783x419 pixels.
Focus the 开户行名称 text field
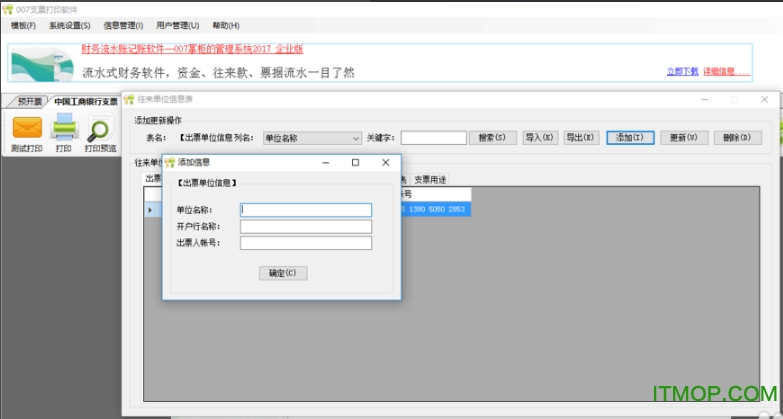(306, 226)
